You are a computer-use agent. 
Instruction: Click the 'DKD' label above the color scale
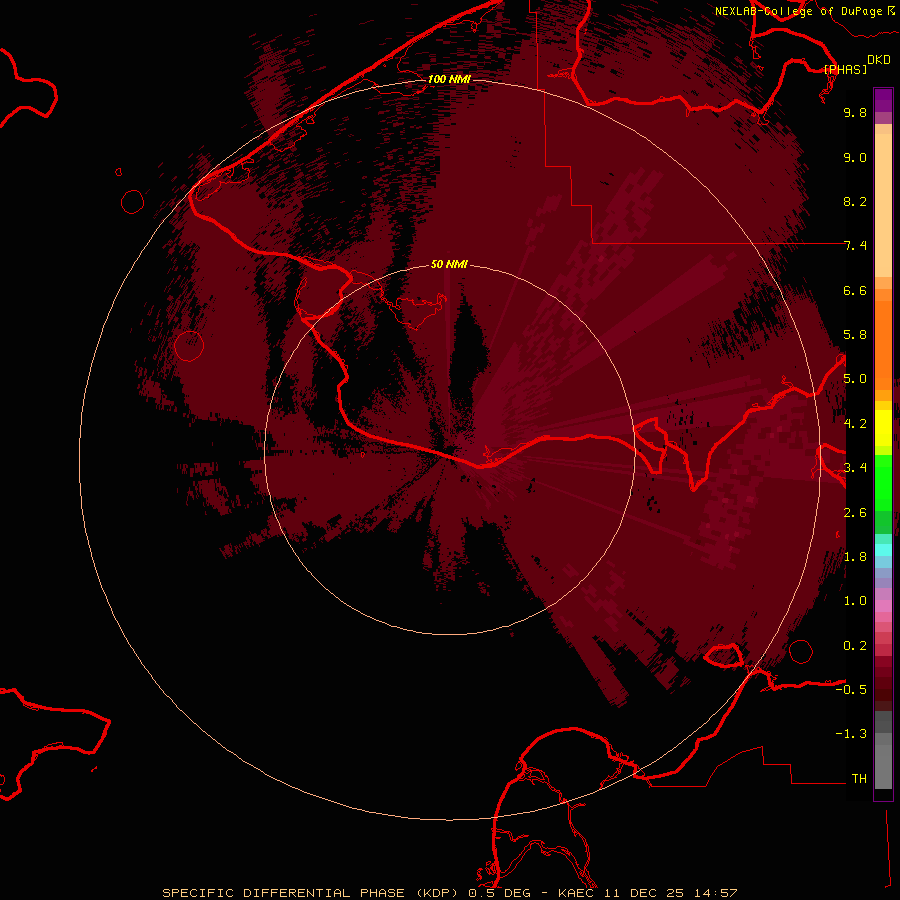pos(879,60)
